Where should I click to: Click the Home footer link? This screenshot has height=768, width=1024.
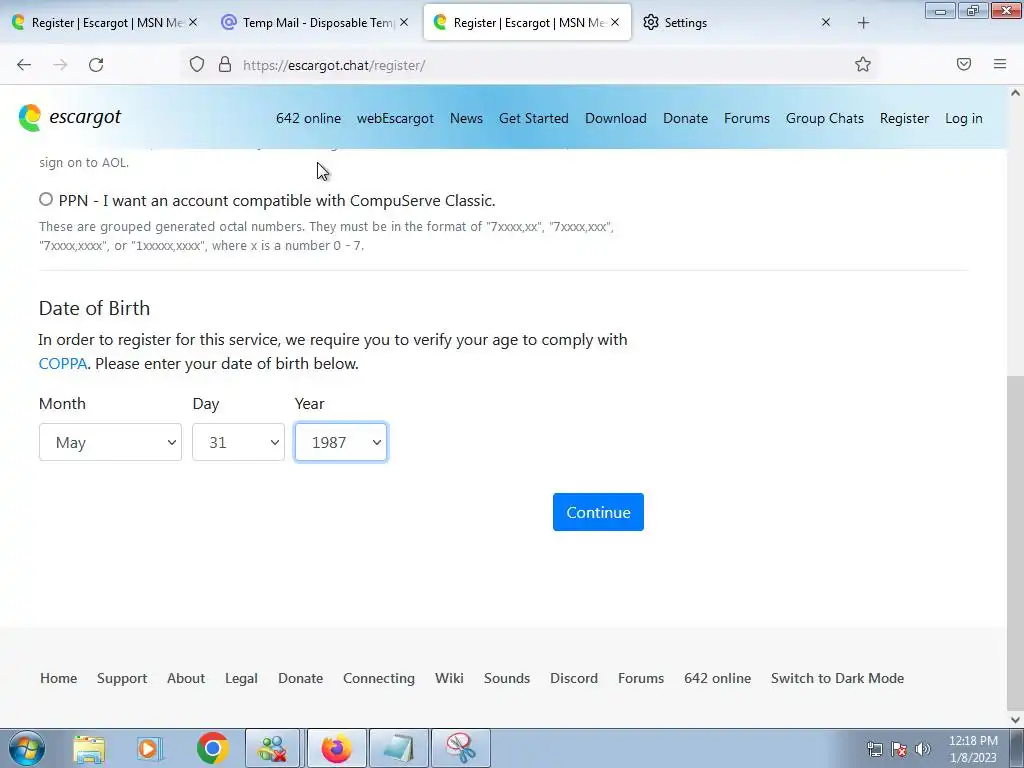point(59,678)
